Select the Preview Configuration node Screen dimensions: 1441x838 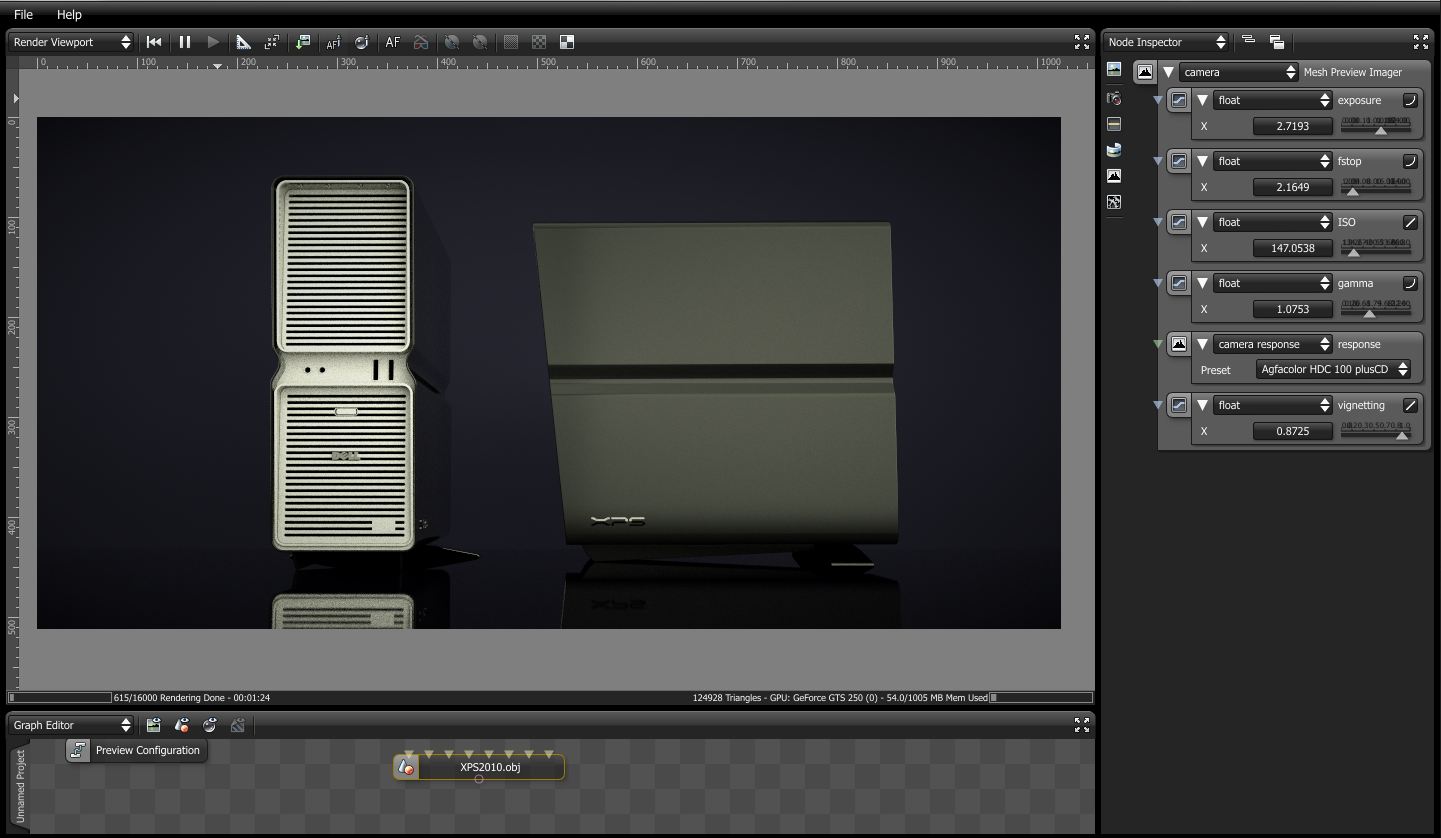[137, 750]
